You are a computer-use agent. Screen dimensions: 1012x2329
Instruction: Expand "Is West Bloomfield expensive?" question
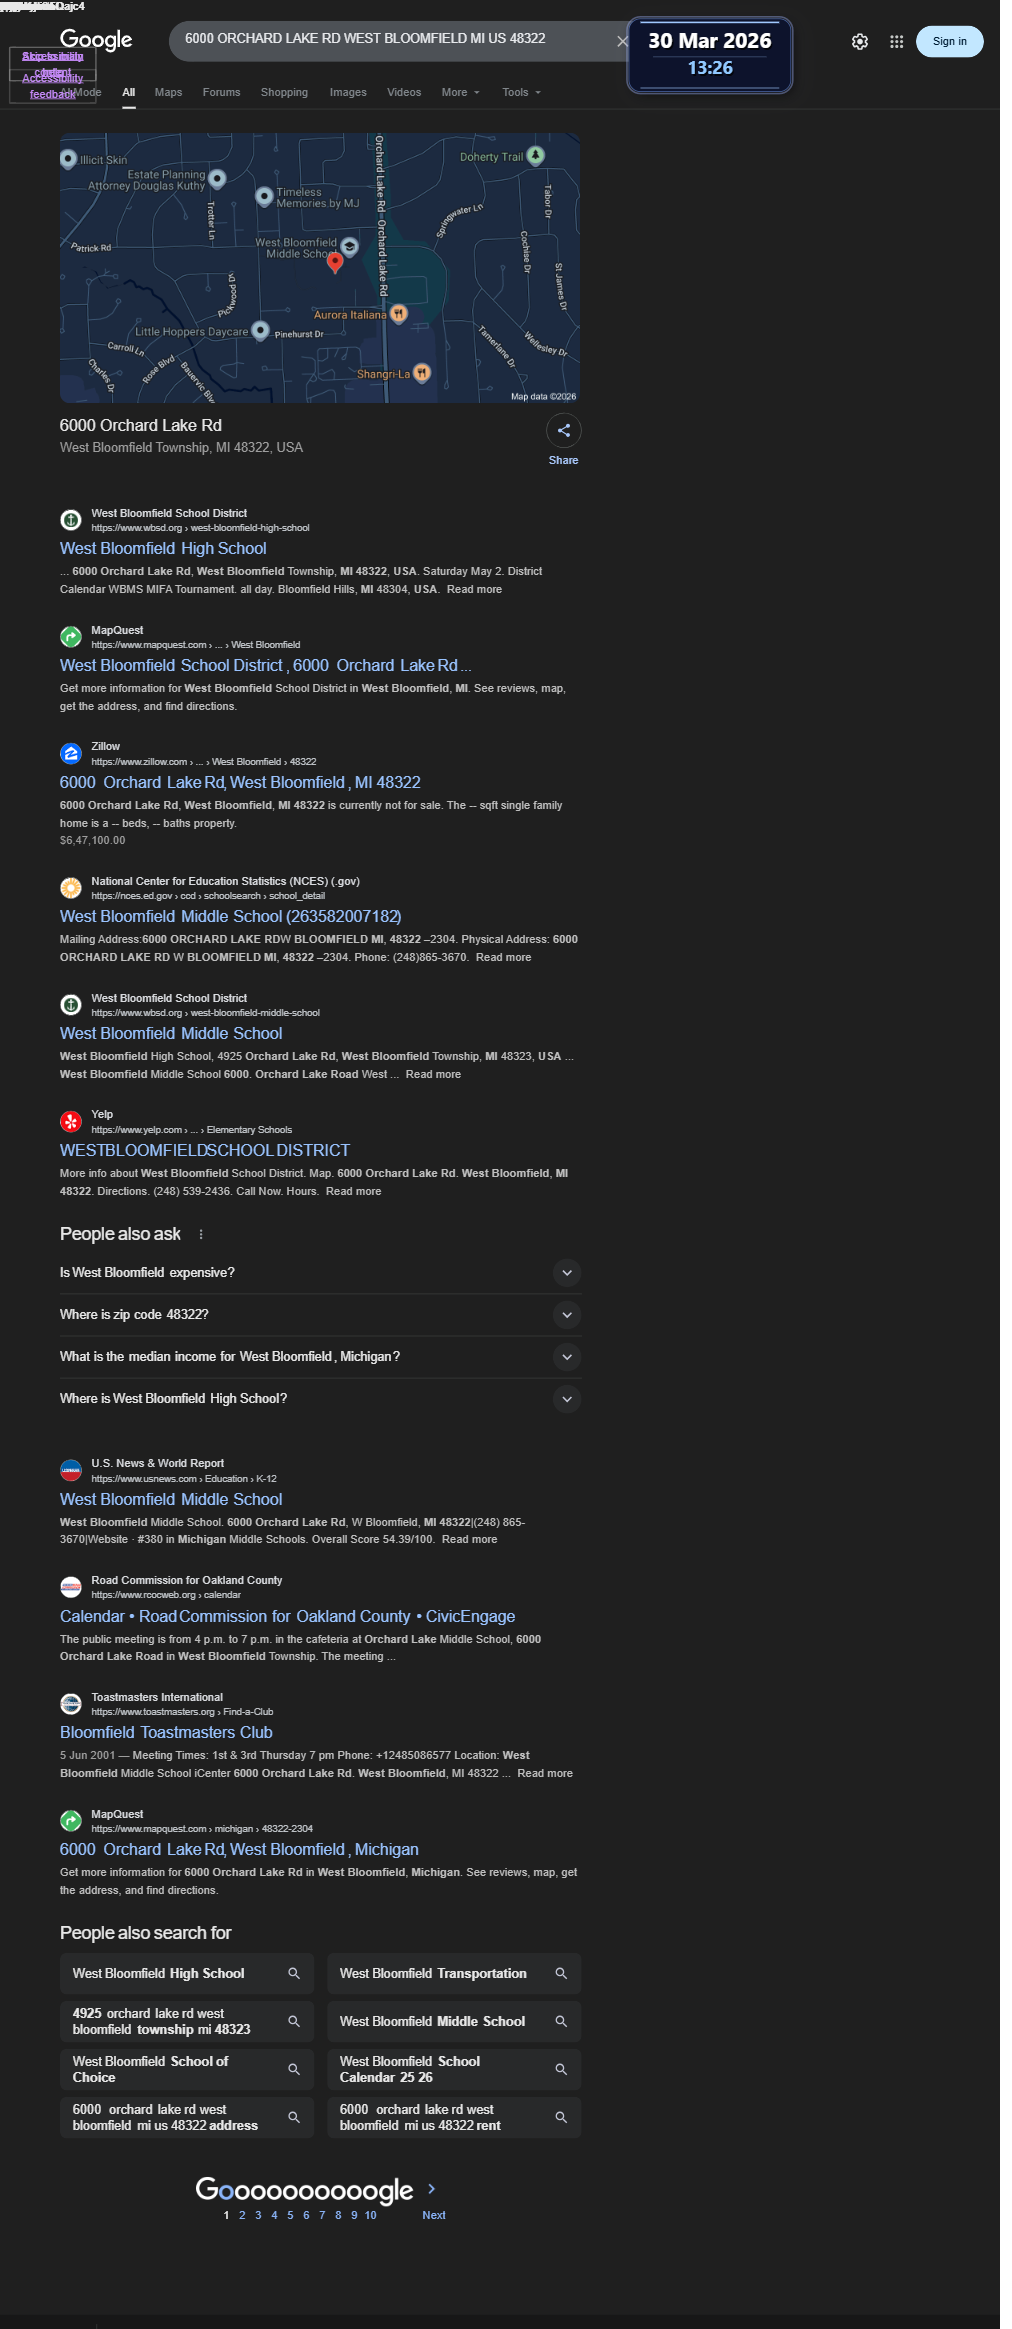tap(320, 1273)
